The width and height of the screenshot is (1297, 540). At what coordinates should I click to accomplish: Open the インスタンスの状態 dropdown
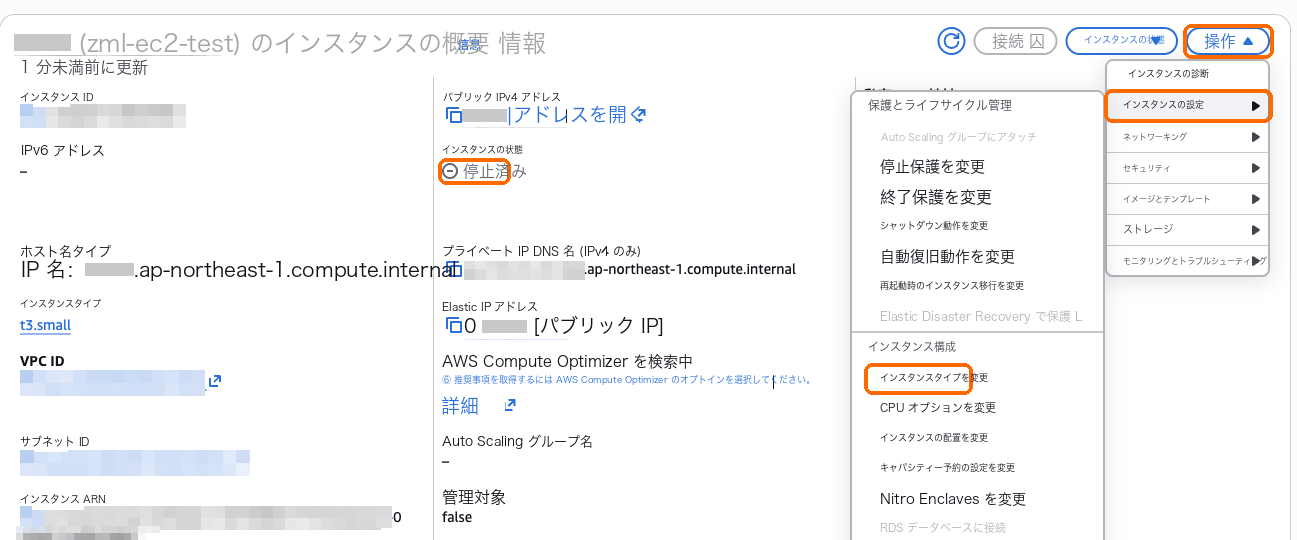pos(1121,41)
